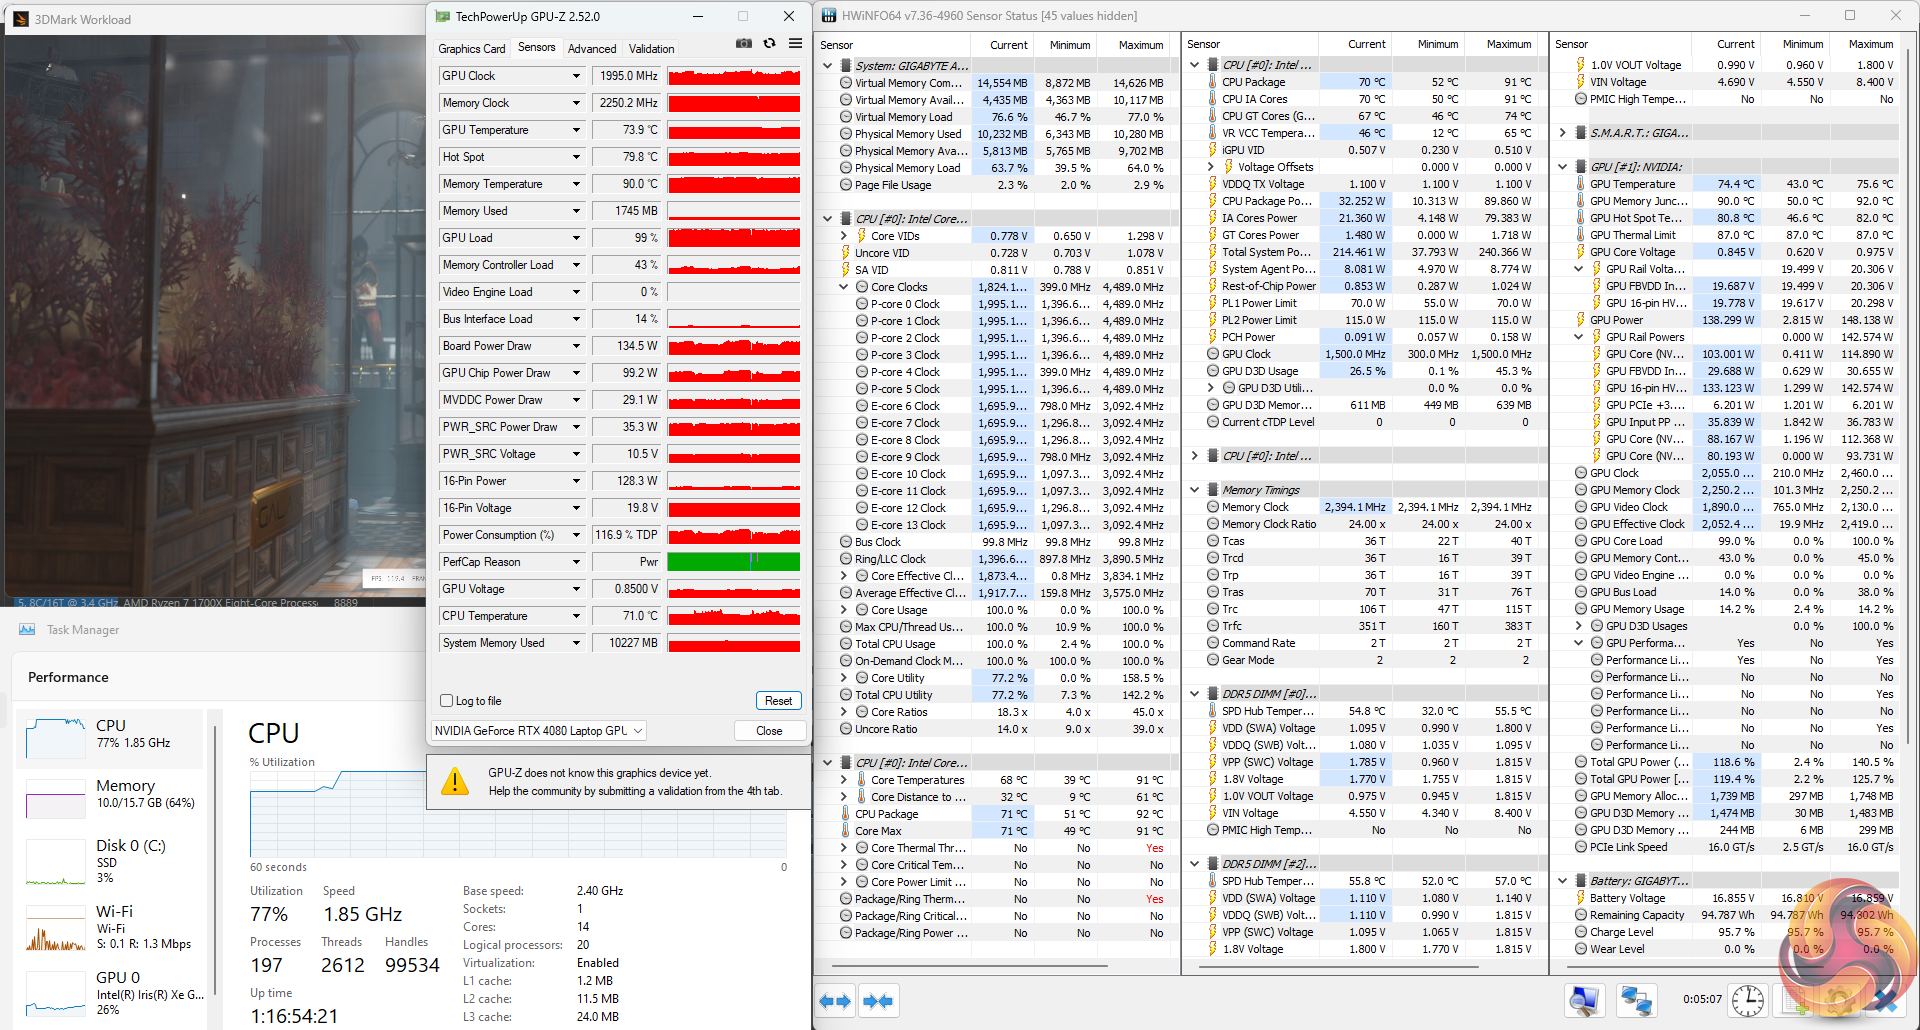Click the sheet with green plus icon in HWiNFO
The image size is (1920, 1030).
coord(1797,1001)
